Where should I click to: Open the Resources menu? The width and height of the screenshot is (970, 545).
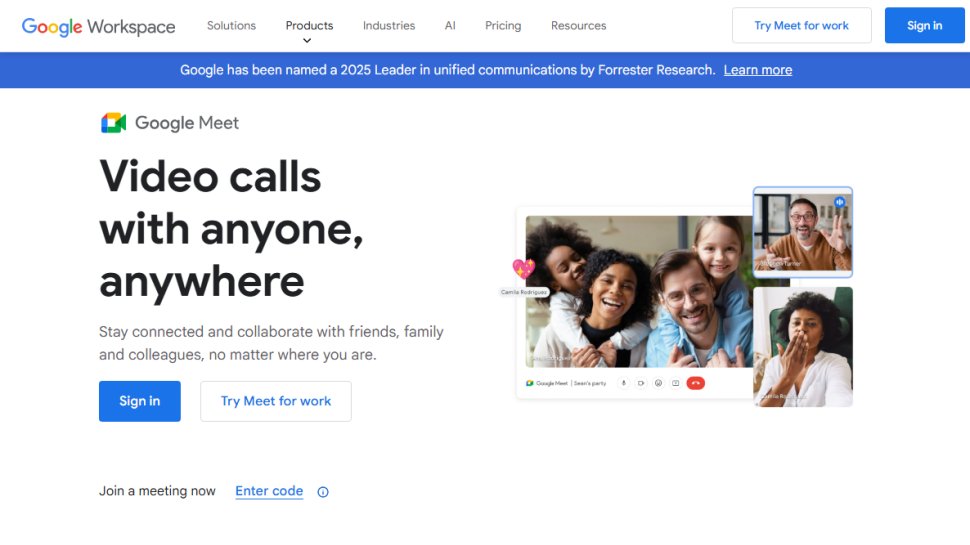click(x=578, y=25)
